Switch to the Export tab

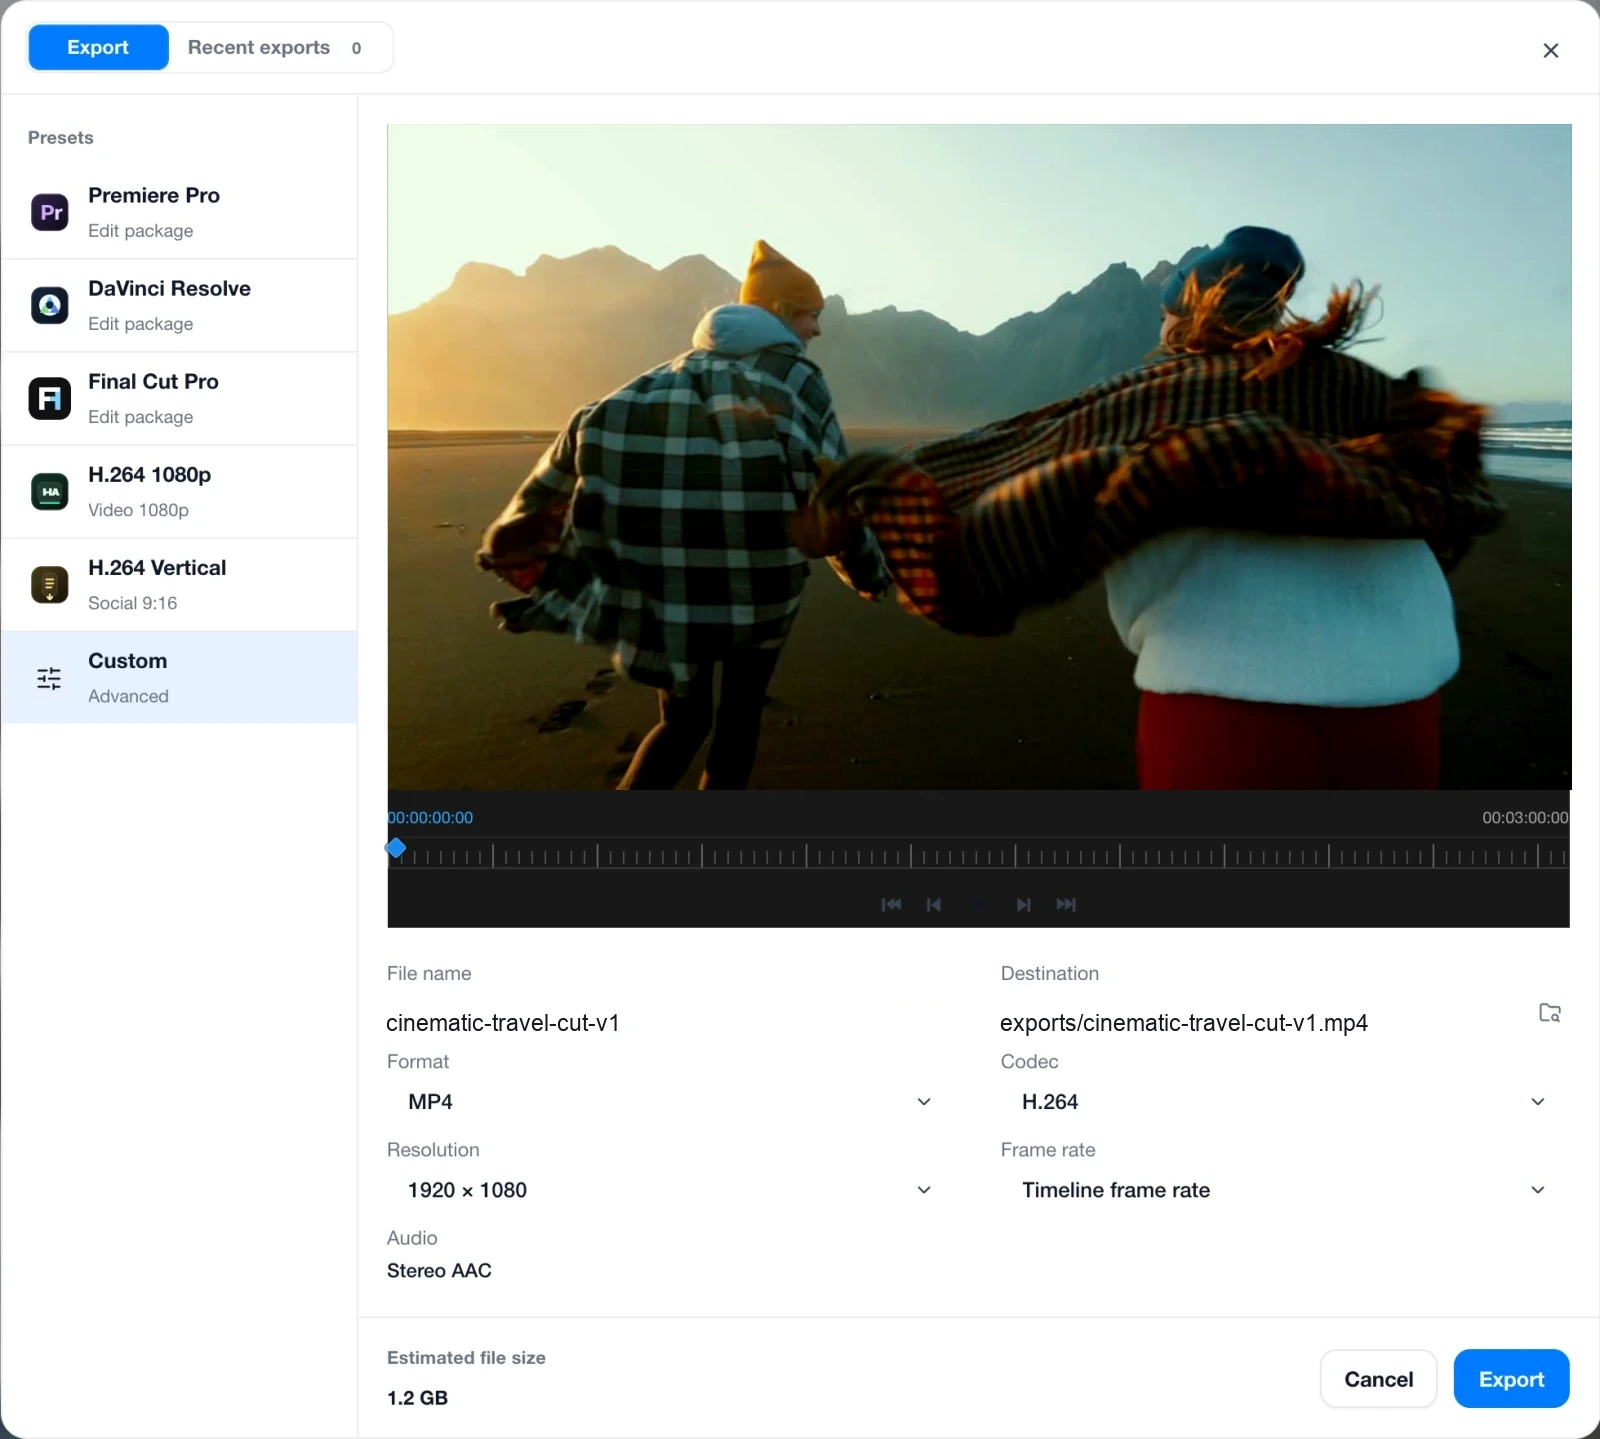98,47
